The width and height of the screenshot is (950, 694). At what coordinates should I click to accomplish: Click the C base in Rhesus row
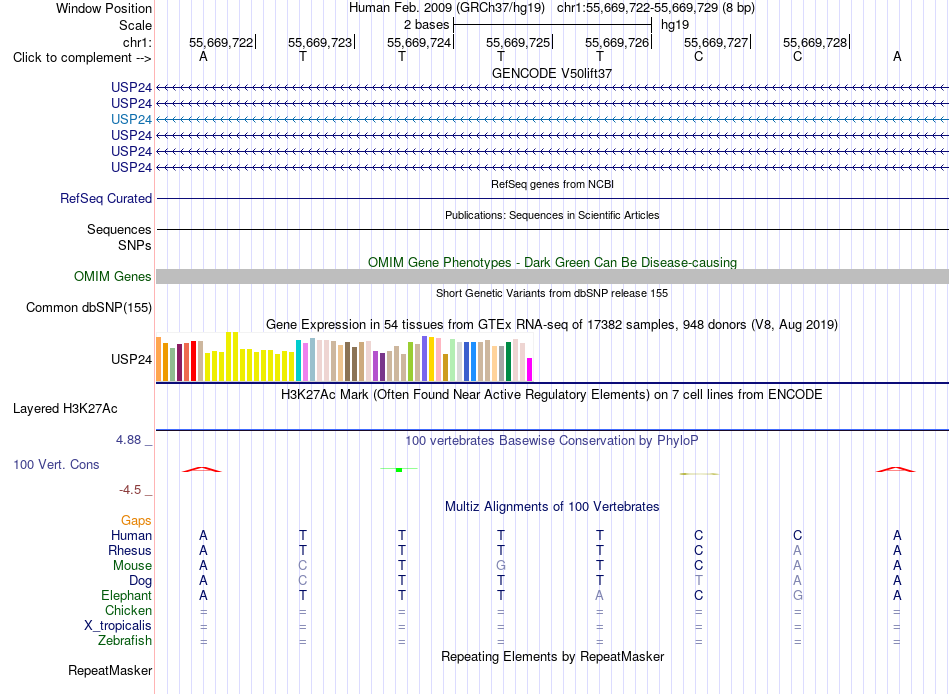[699, 550]
